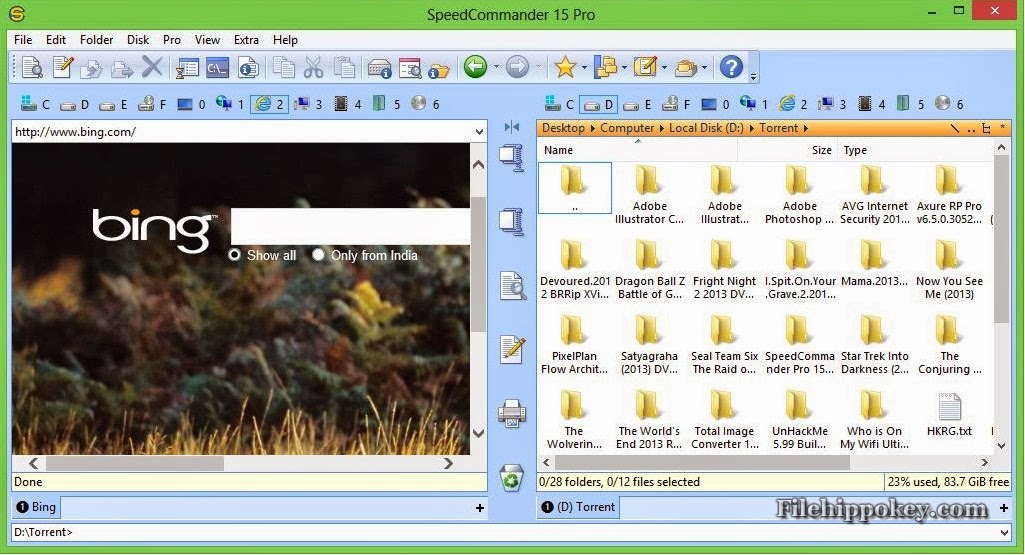1025x555 pixels.
Task: Click the find files toolbar icon
Action: click(410, 67)
